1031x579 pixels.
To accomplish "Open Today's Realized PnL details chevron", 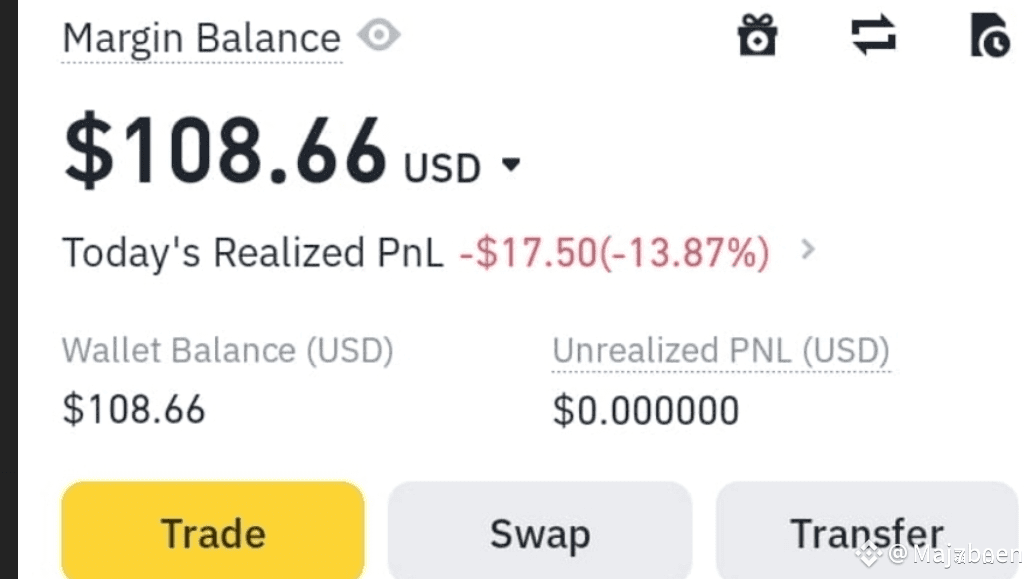I will point(808,249).
